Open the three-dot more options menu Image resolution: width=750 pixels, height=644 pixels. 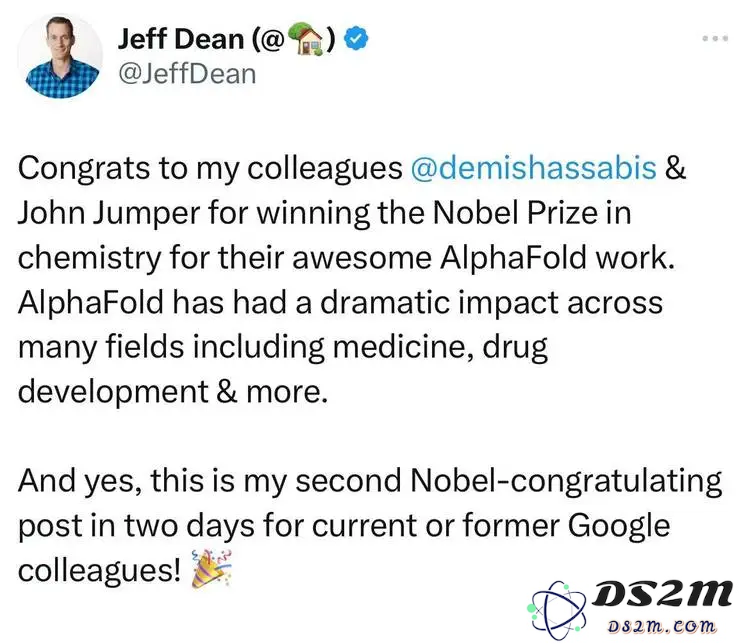(x=715, y=38)
